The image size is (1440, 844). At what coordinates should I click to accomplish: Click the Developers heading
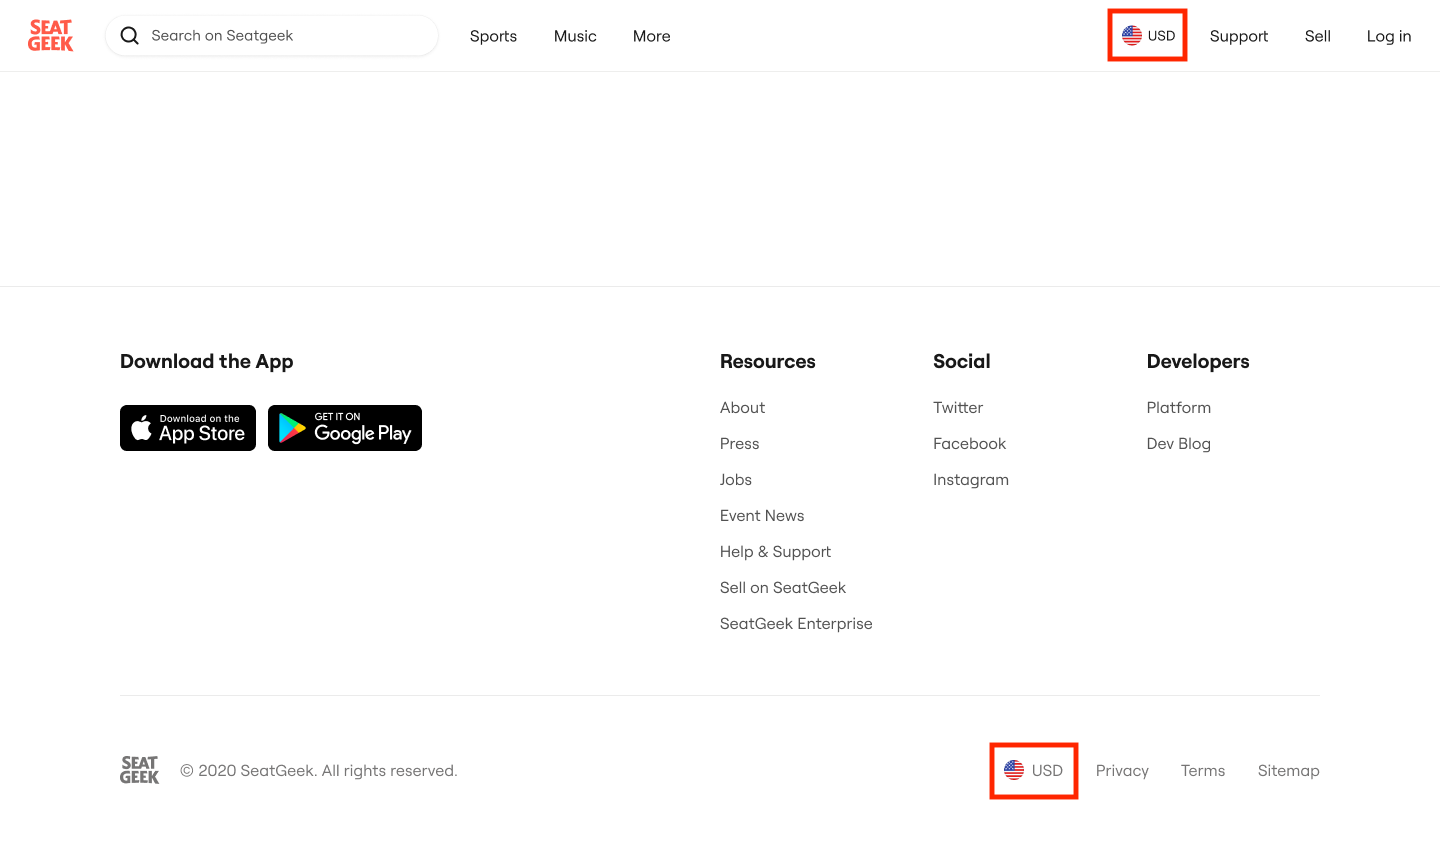[1198, 362]
